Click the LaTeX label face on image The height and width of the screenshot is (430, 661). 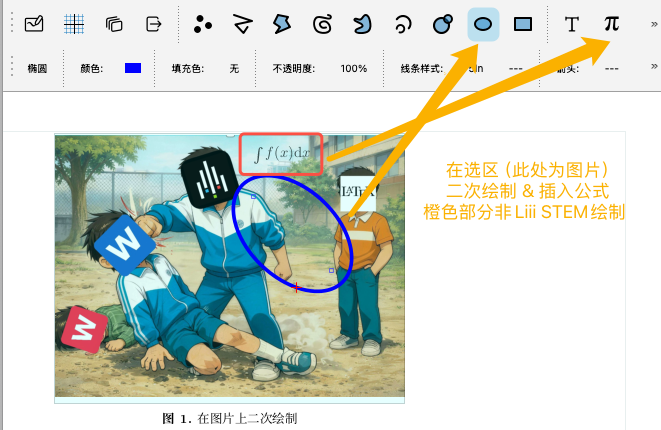coord(358,192)
